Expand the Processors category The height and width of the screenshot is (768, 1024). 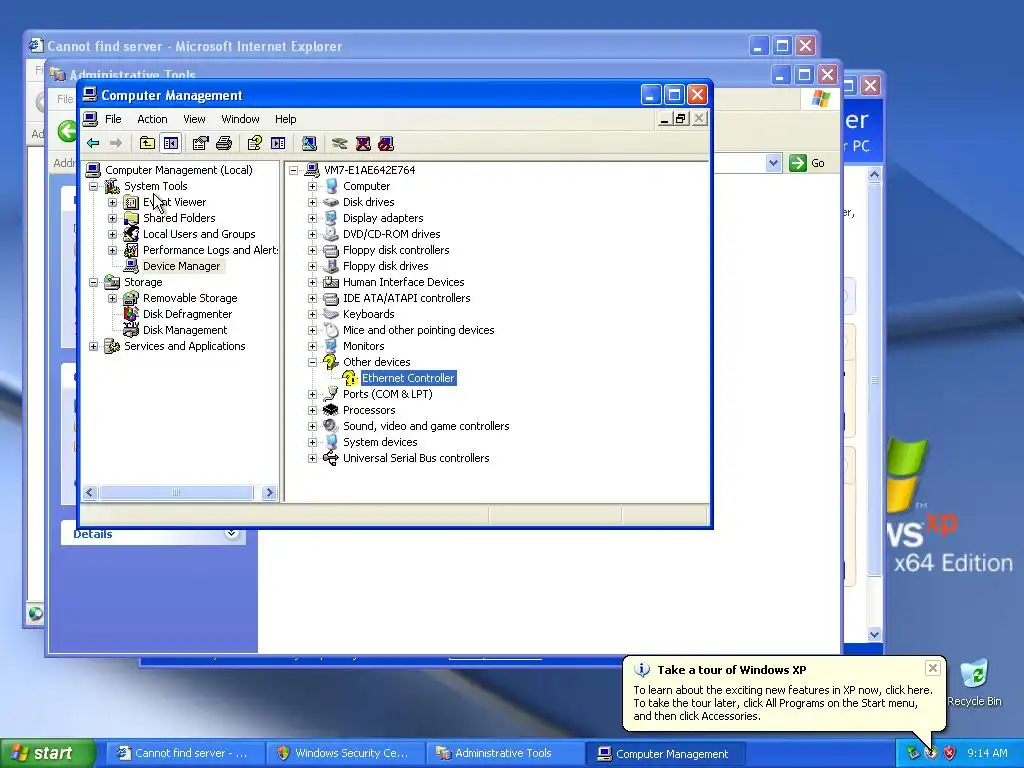[x=312, y=410]
